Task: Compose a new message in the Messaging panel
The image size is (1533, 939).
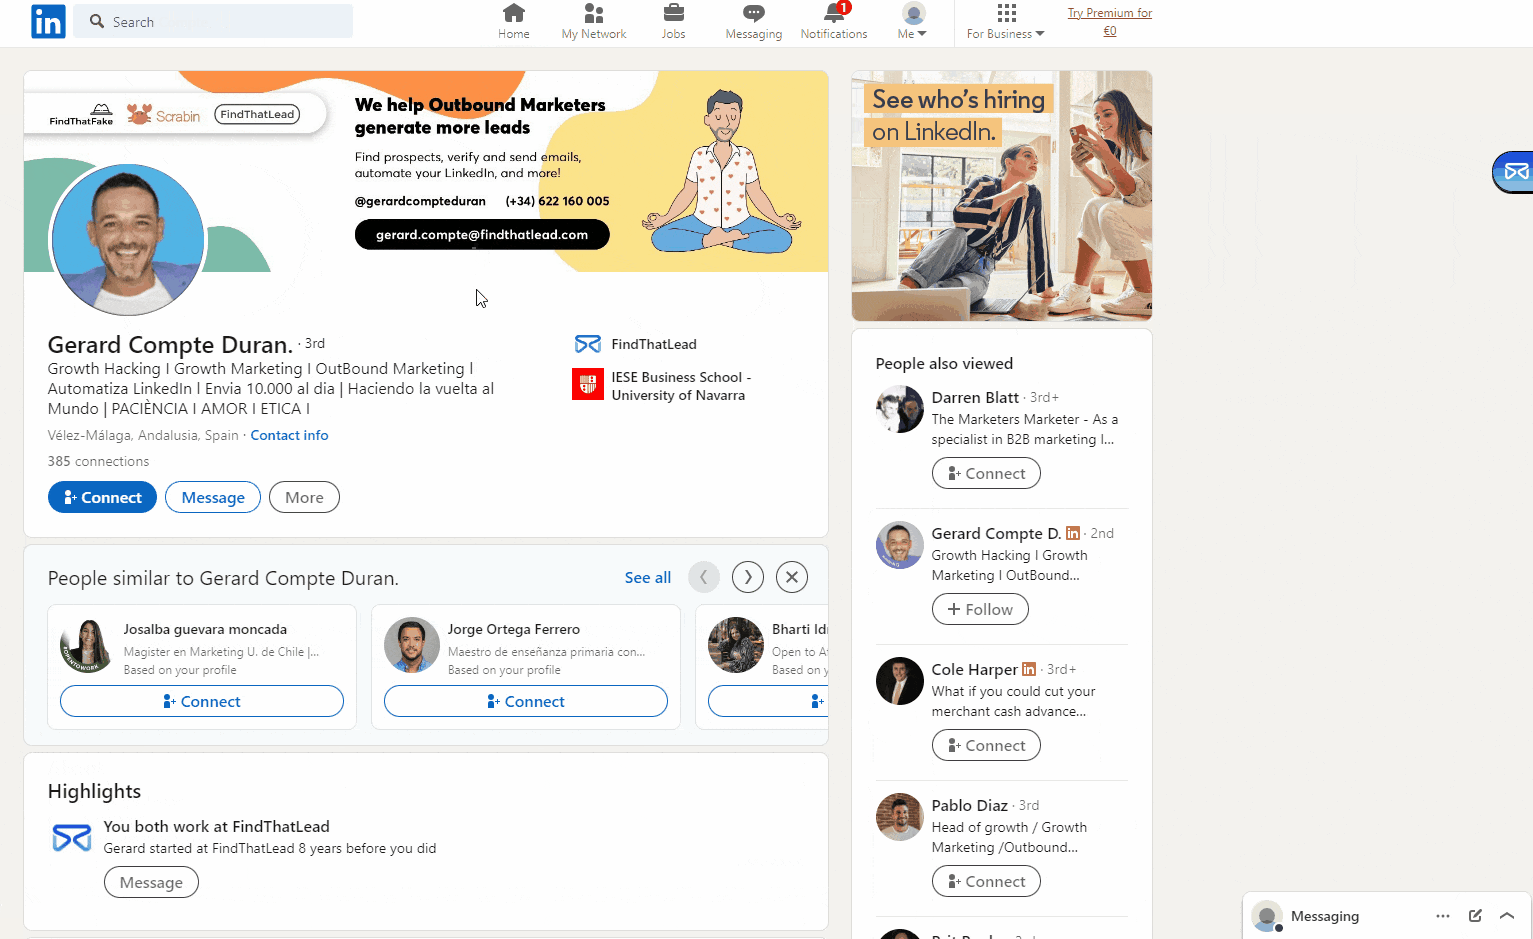Action: 1475,915
